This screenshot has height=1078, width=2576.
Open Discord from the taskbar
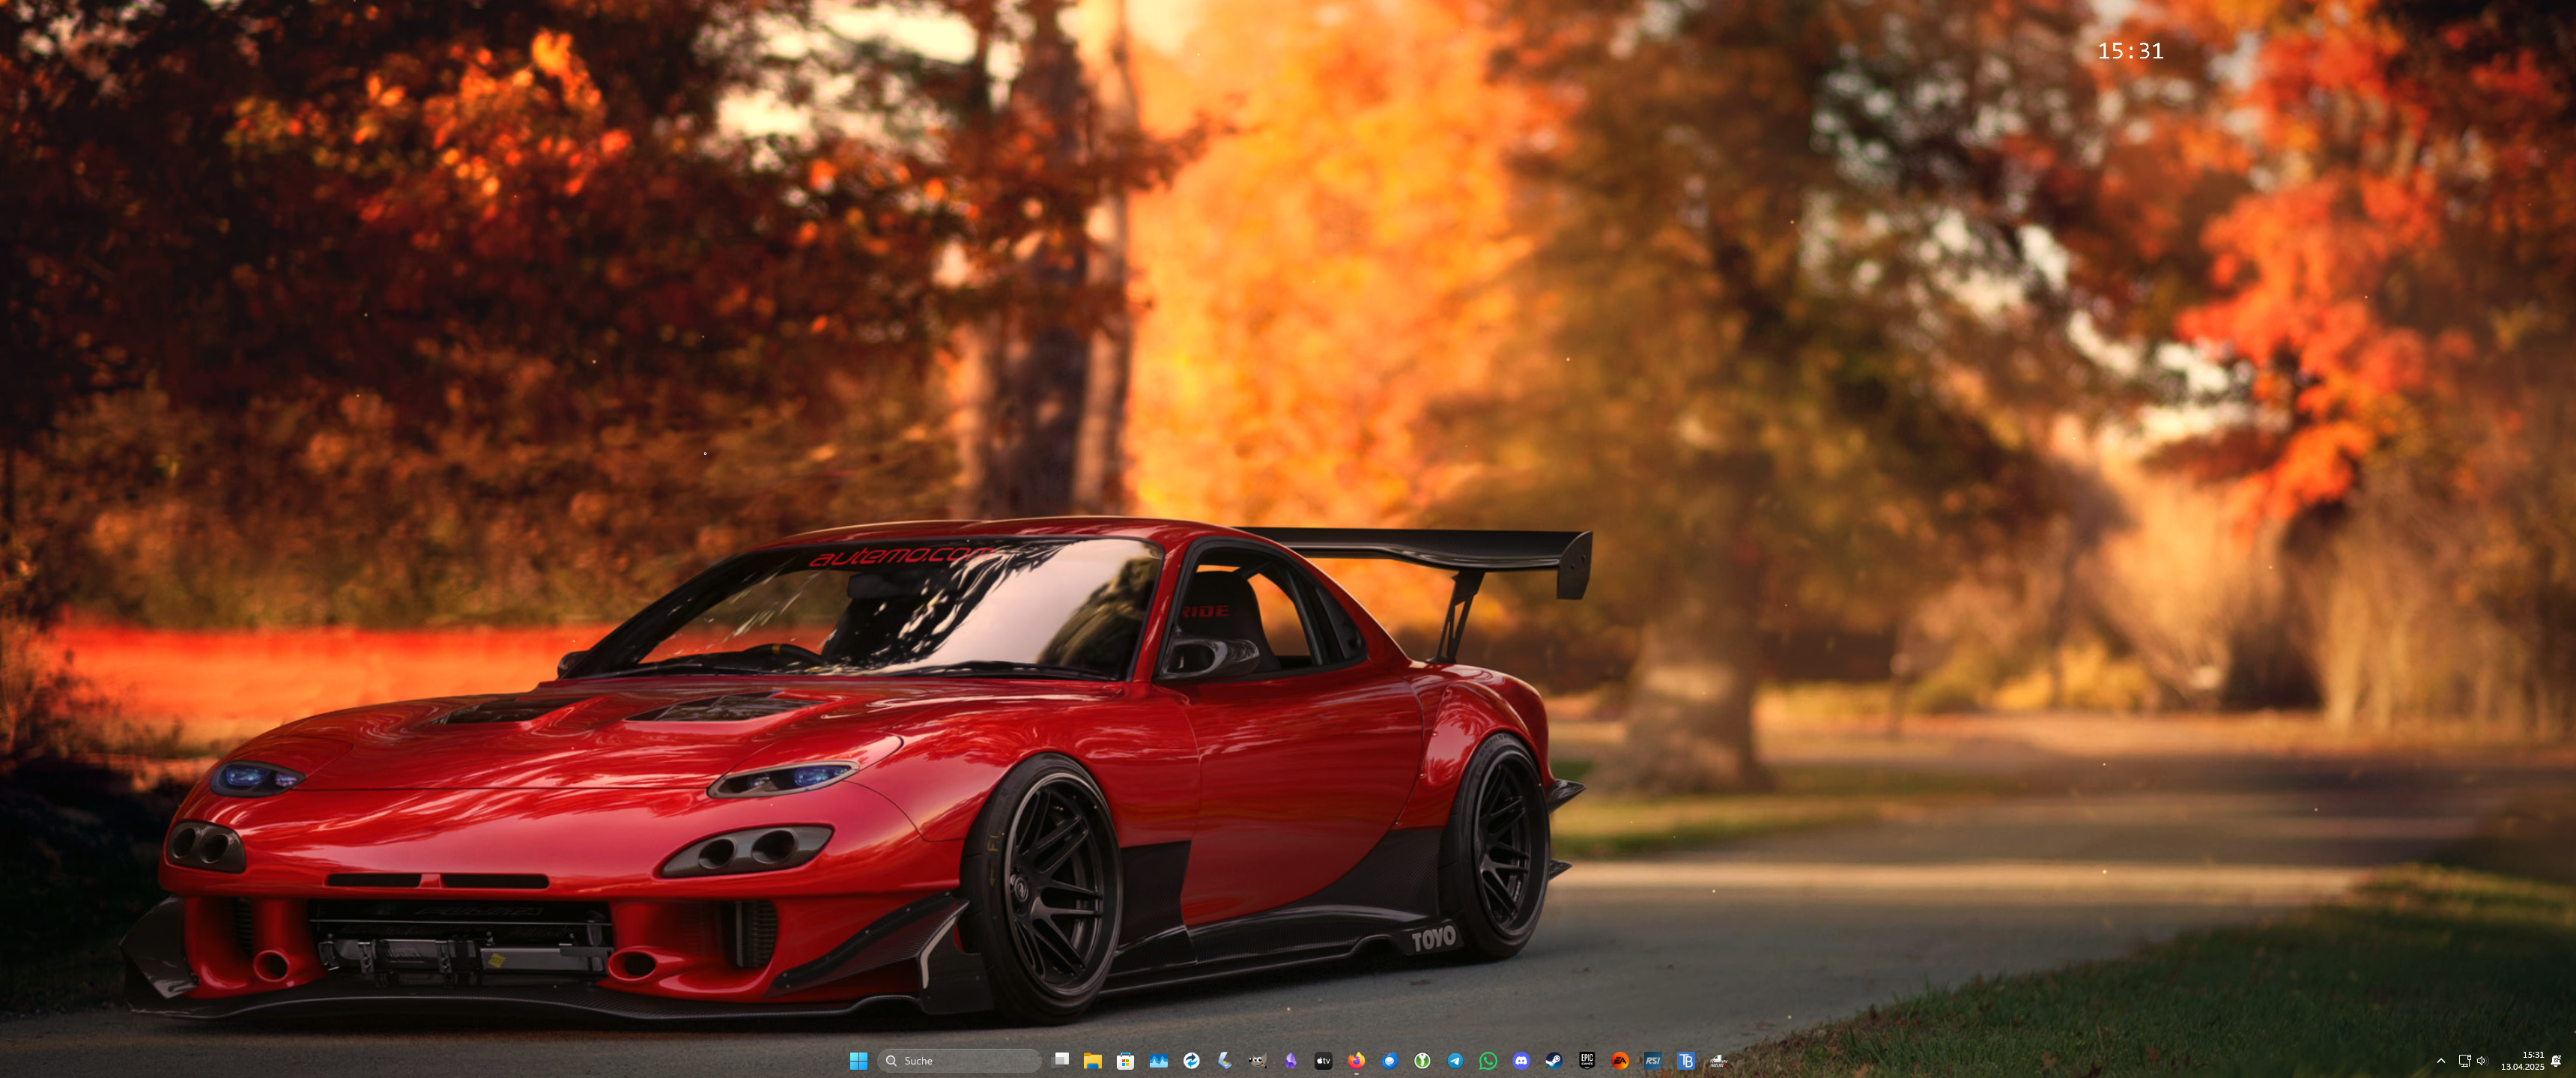click(1522, 1062)
